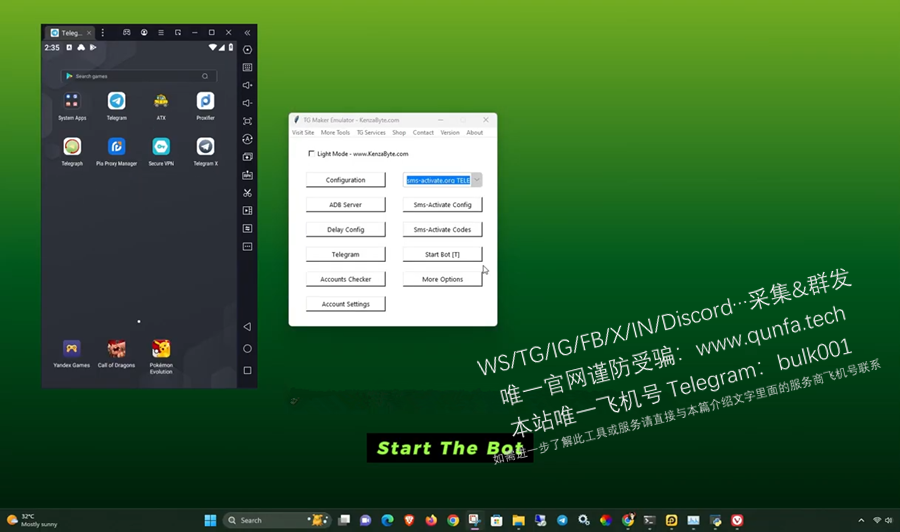This screenshot has width=900, height=532.
Task: Open the About menu
Action: [475, 133]
